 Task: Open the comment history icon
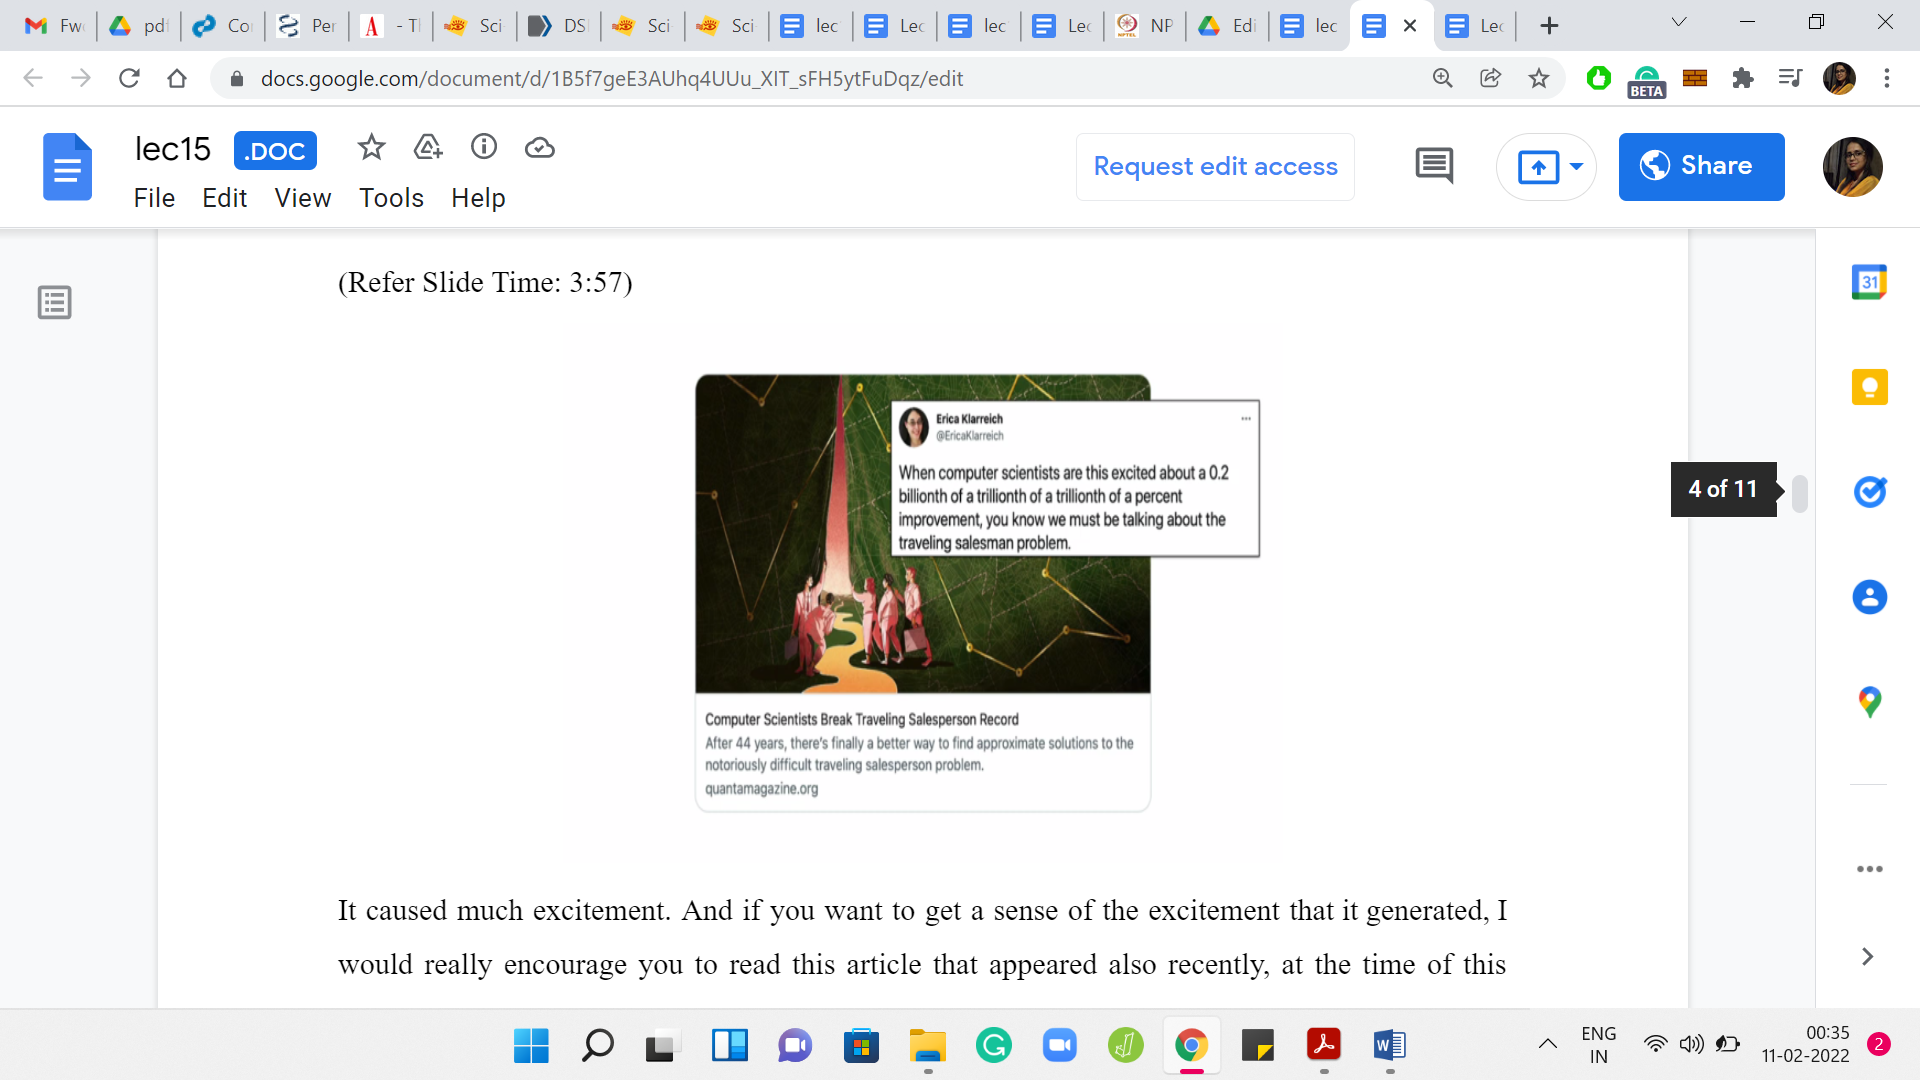click(x=1434, y=166)
